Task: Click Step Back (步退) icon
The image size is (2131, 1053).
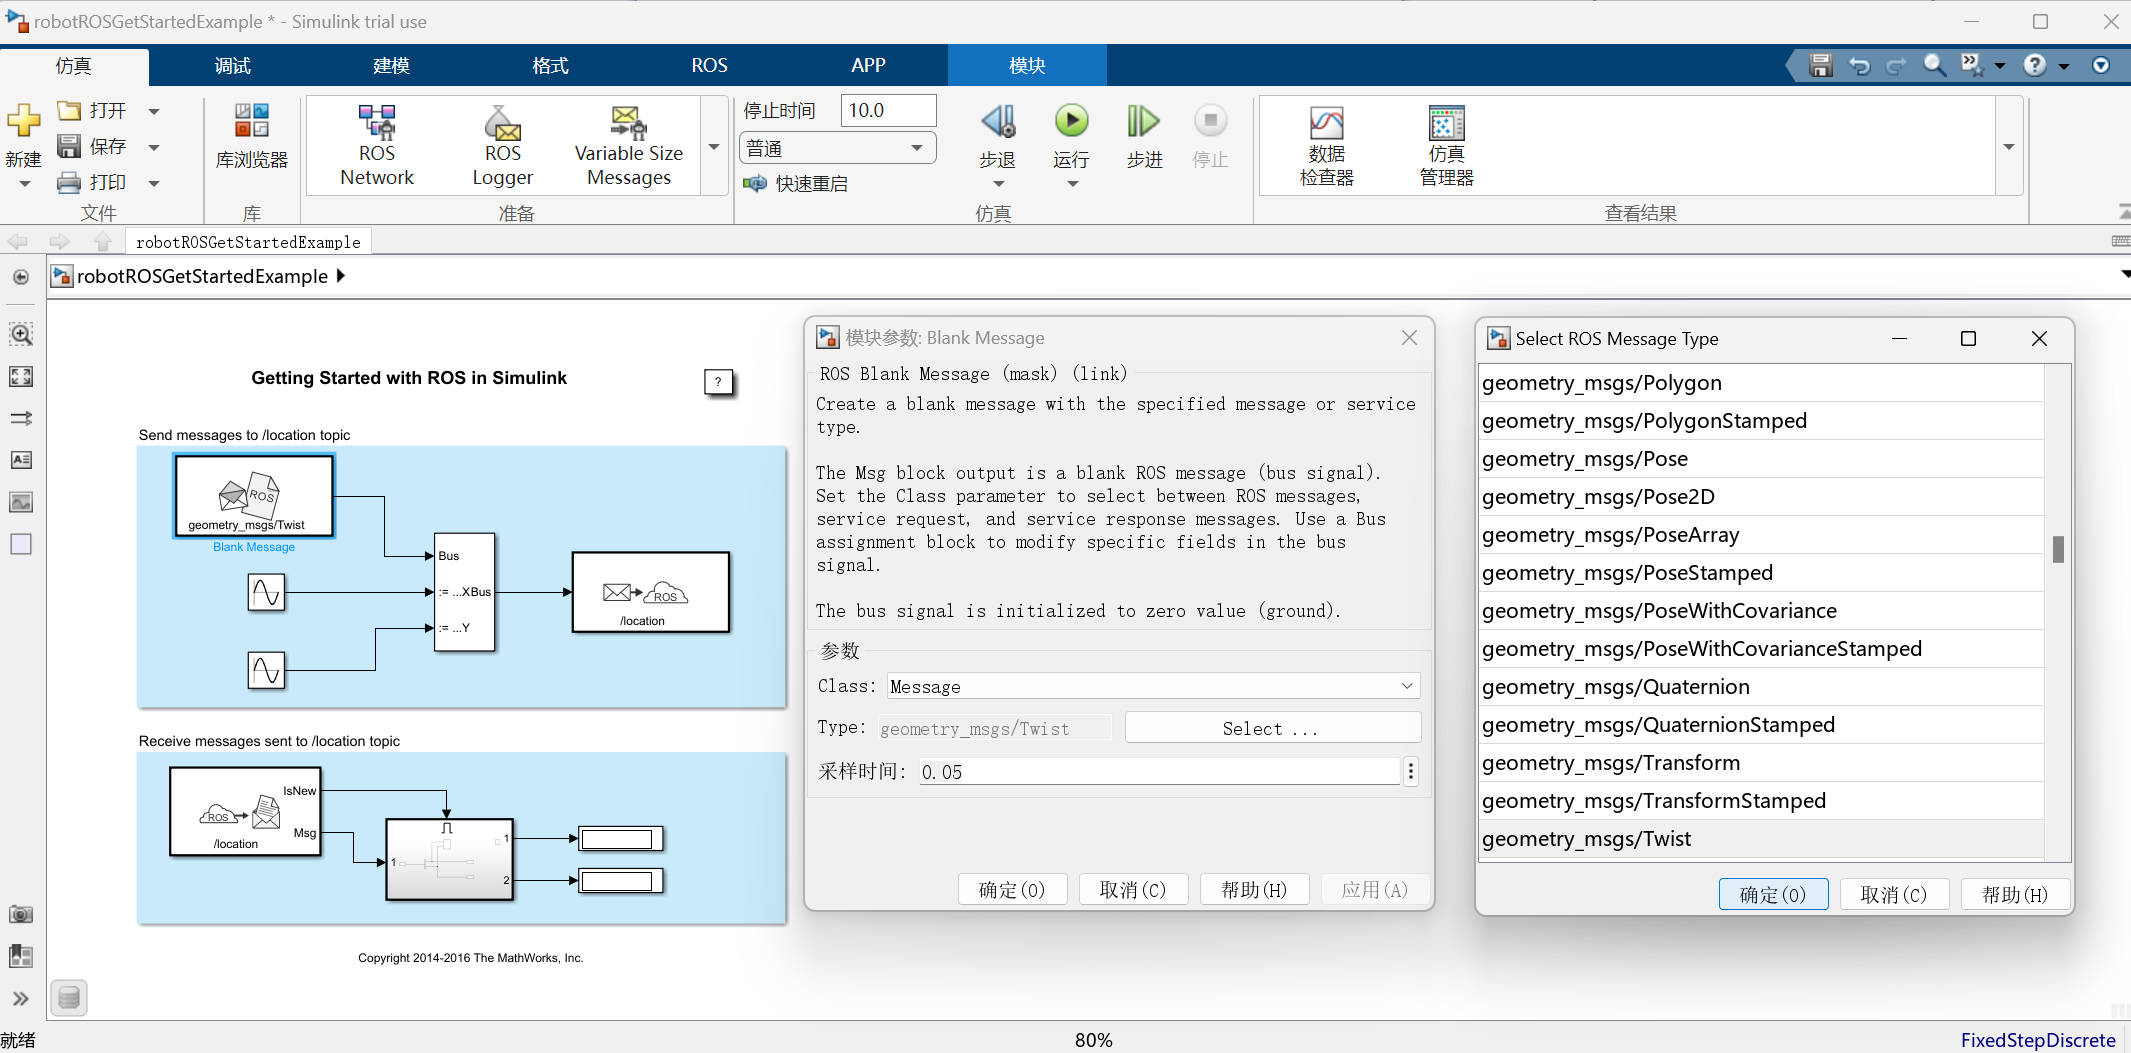Action: [998, 121]
